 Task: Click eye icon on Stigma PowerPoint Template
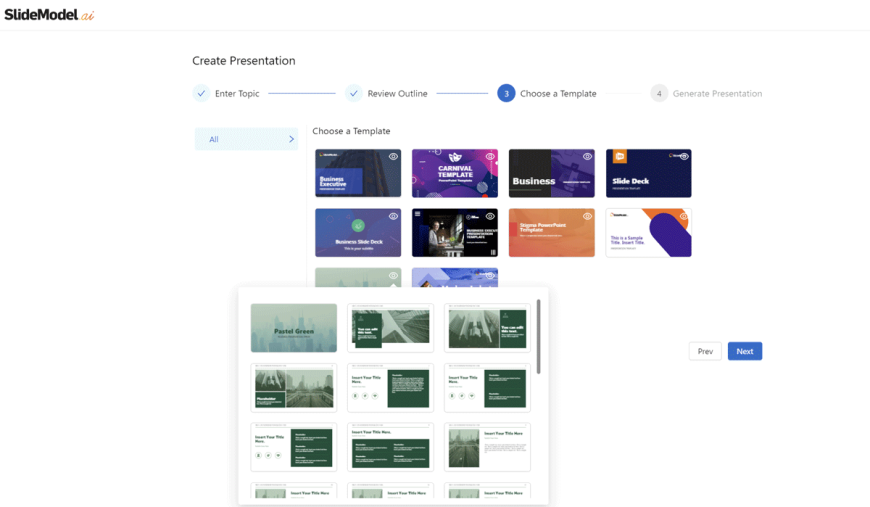587,216
